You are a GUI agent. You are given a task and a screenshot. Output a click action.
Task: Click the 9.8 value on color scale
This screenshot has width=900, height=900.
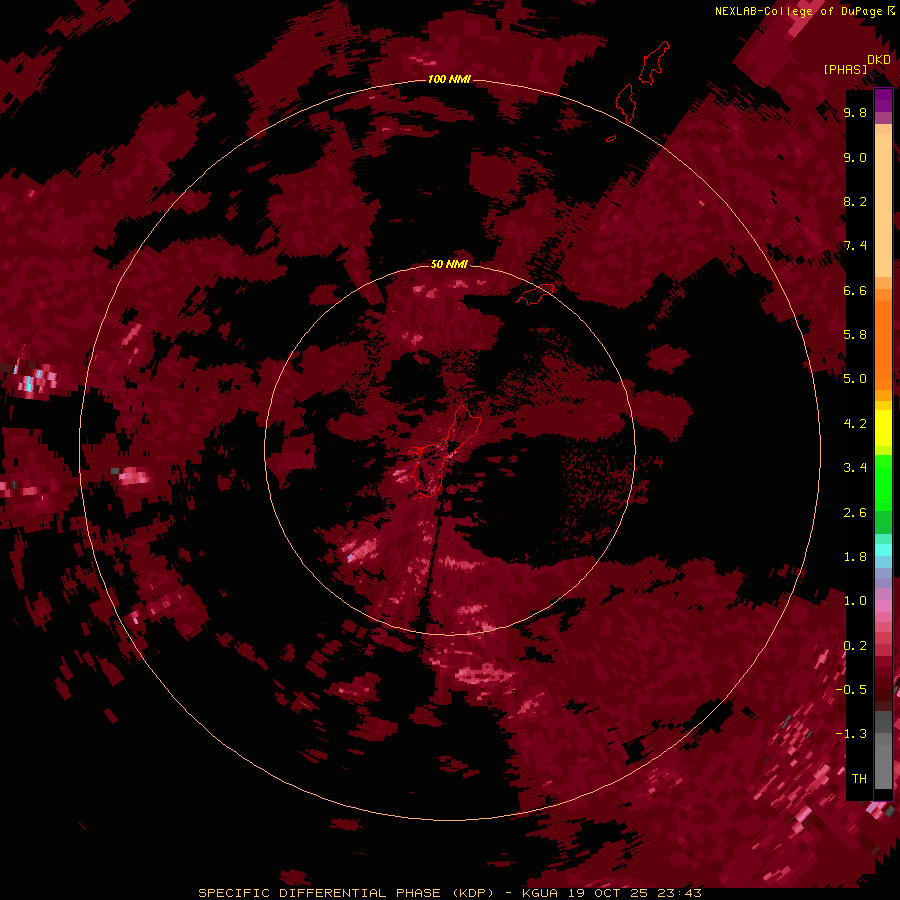click(x=855, y=112)
